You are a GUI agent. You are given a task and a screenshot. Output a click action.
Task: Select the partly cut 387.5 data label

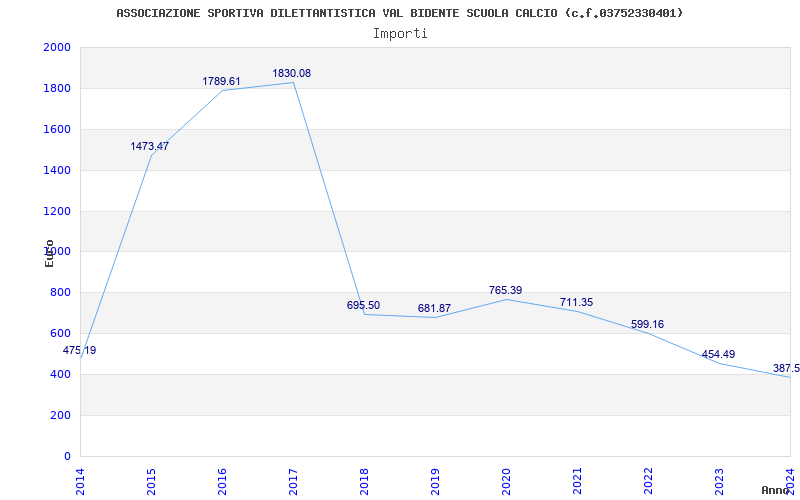[786, 369]
